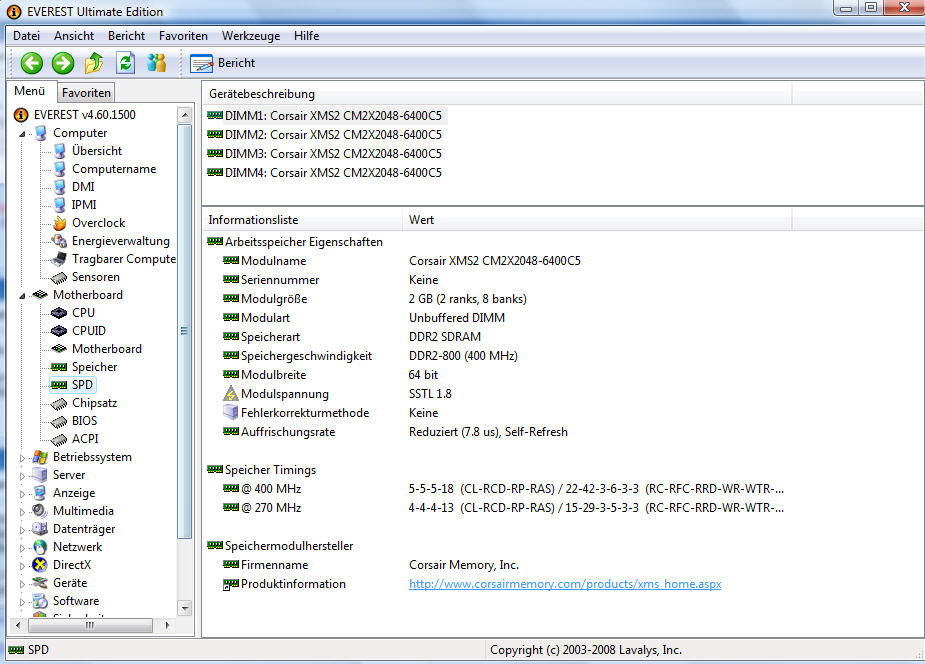This screenshot has width=925, height=664.
Task: Click the green Forward arrow toolbar icon
Action: 63,63
